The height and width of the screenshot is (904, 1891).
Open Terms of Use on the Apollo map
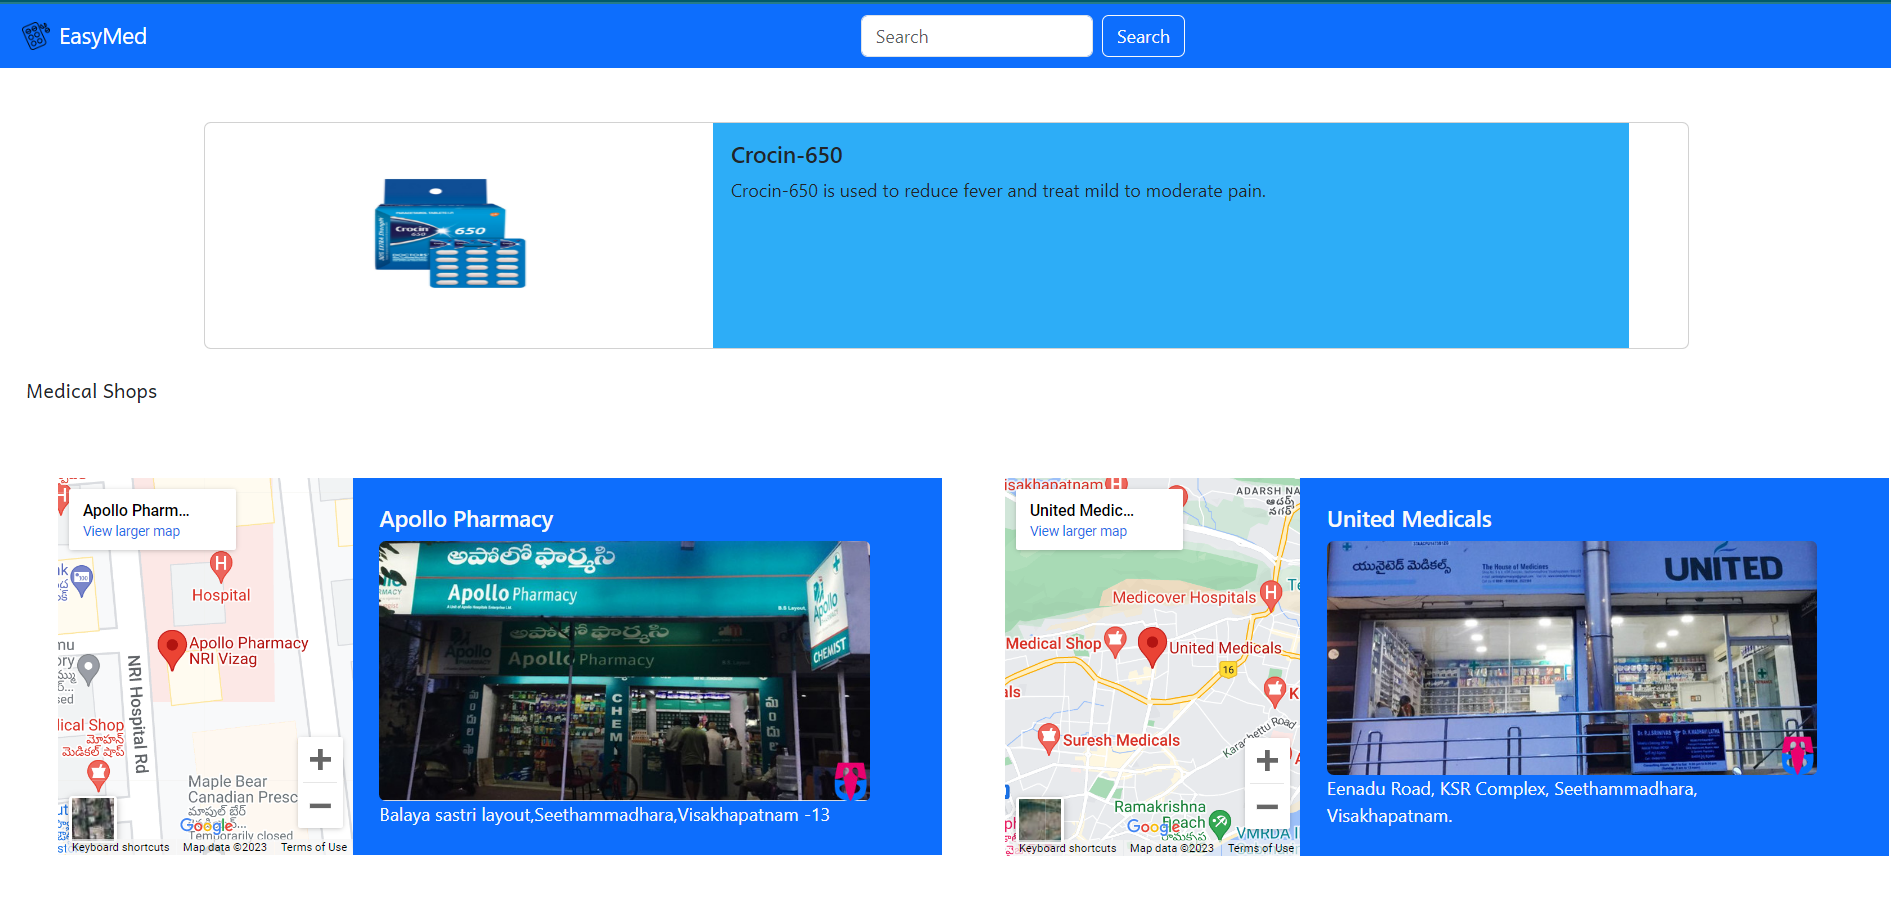(314, 847)
